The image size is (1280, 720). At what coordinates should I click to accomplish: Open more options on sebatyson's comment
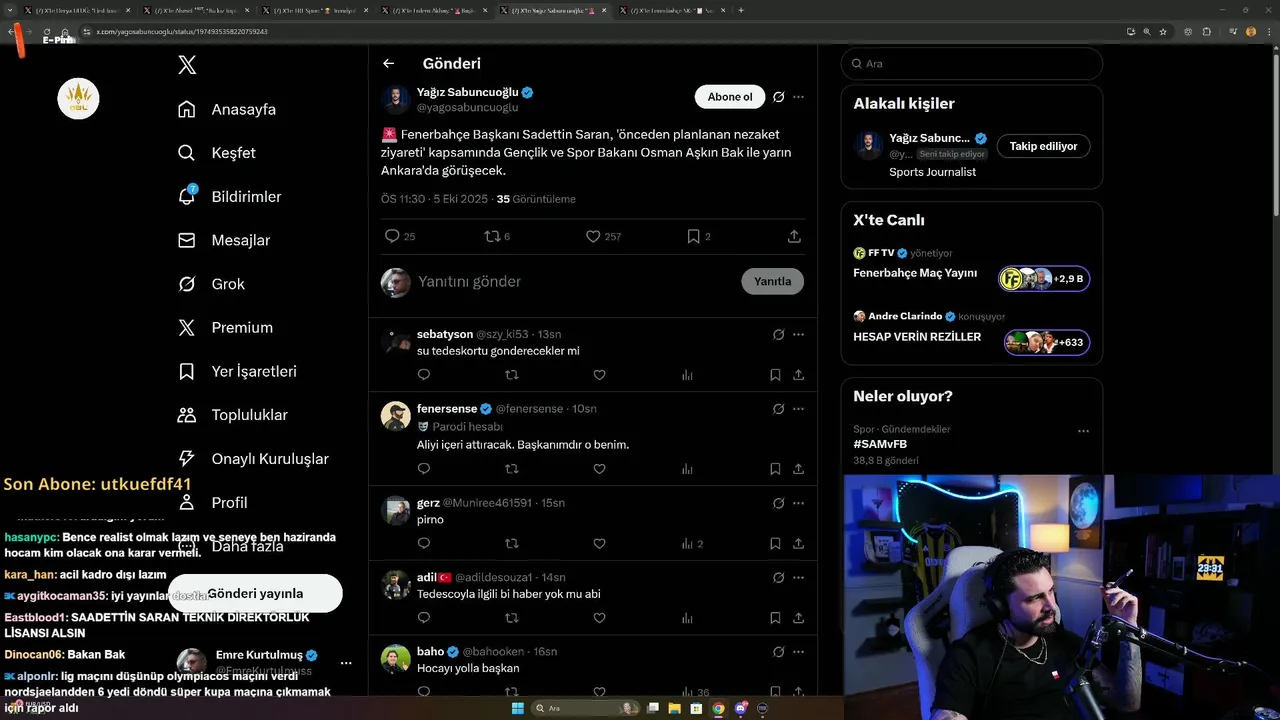click(798, 334)
